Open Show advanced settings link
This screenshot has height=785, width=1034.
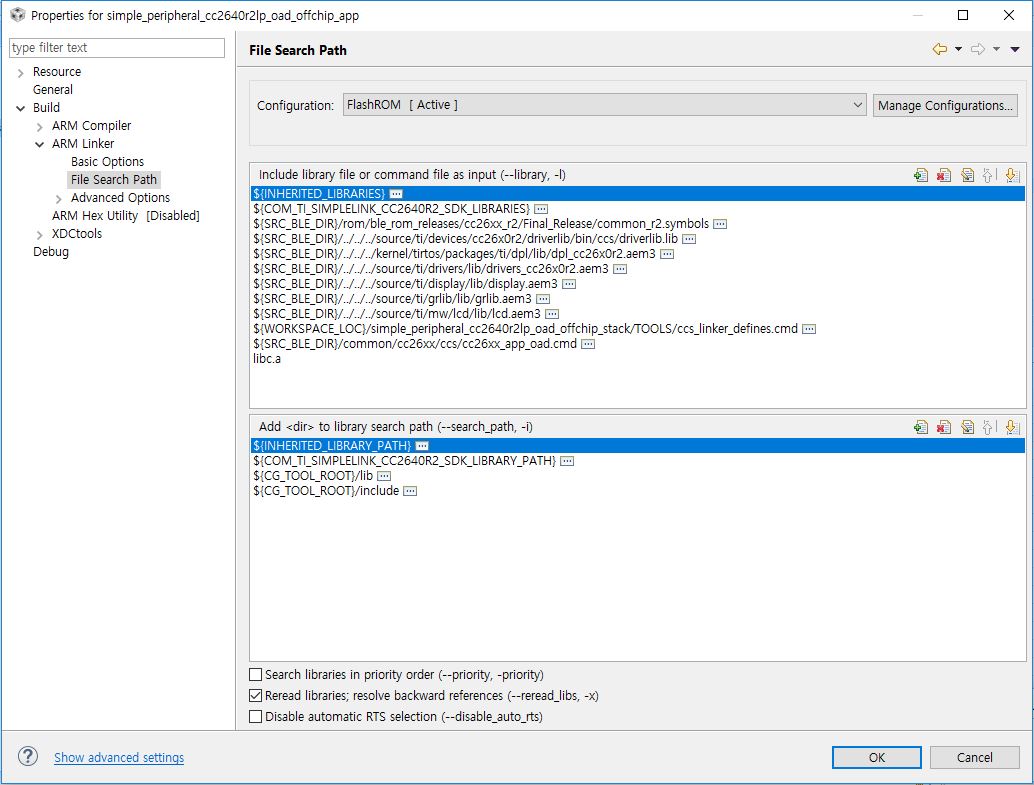click(118, 757)
